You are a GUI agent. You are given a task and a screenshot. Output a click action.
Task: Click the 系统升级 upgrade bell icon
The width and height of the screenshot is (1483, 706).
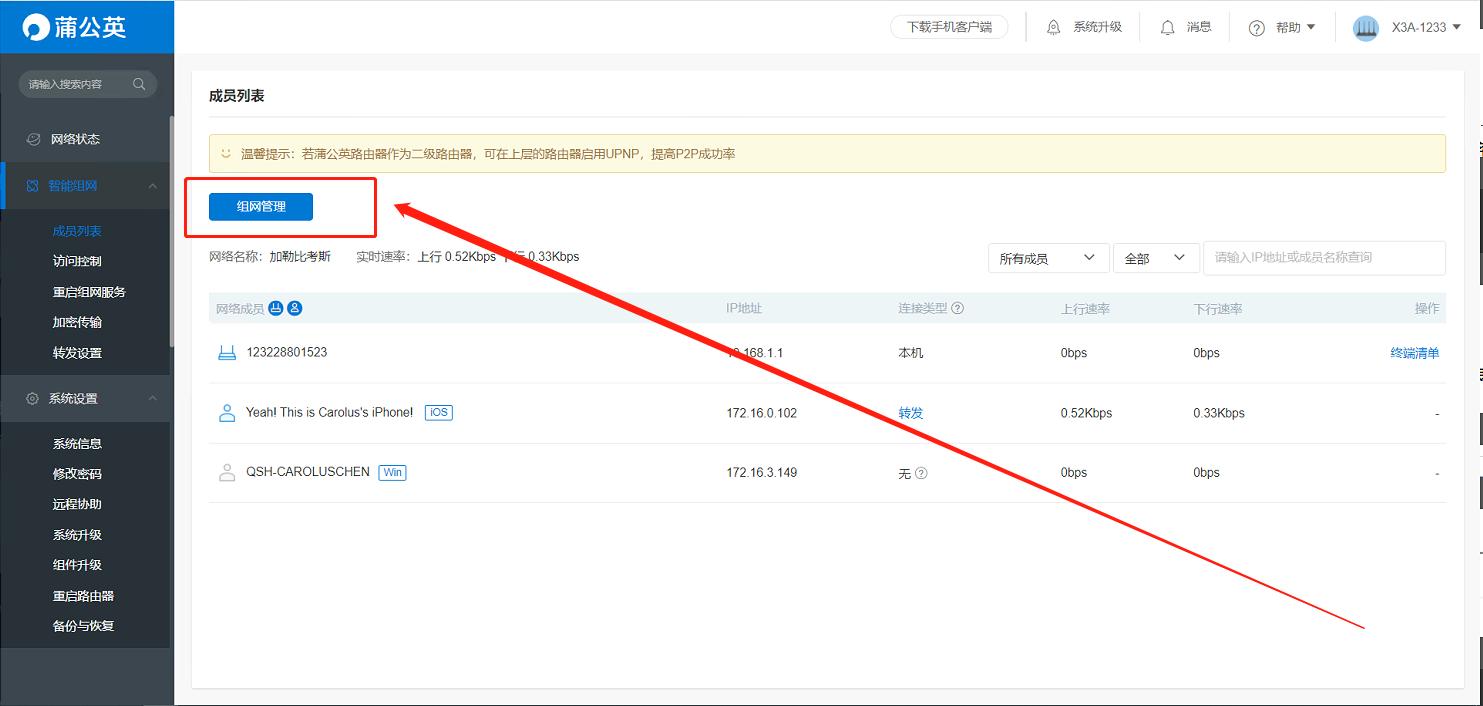click(1054, 27)
